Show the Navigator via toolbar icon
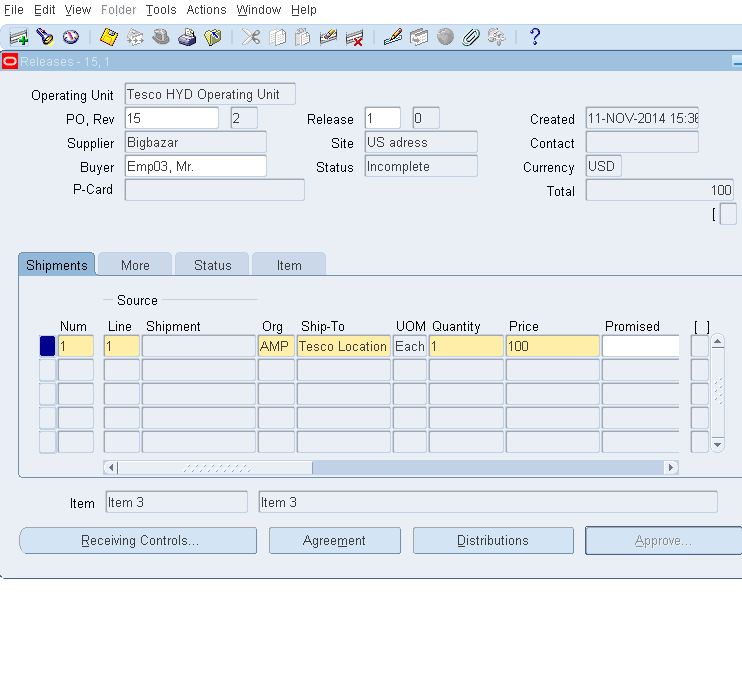 [x=71, y=37]
